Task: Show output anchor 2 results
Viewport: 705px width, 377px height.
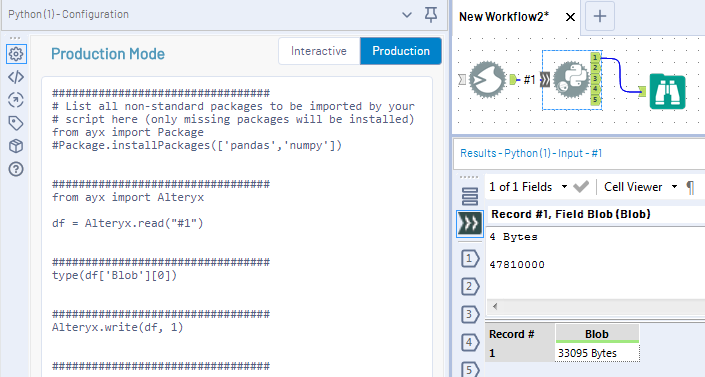Action: 470,287
